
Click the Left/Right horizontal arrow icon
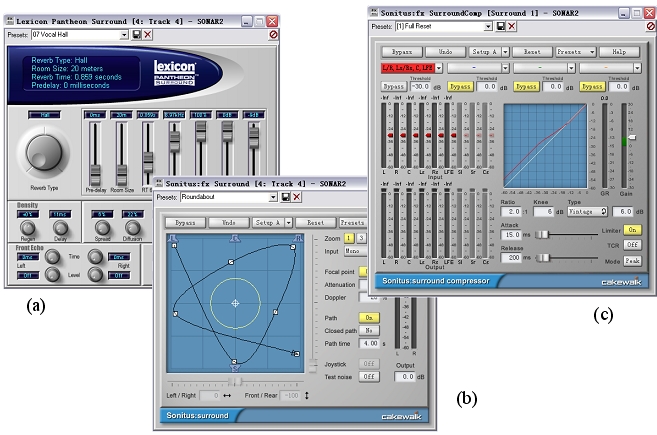coord(227,395)
